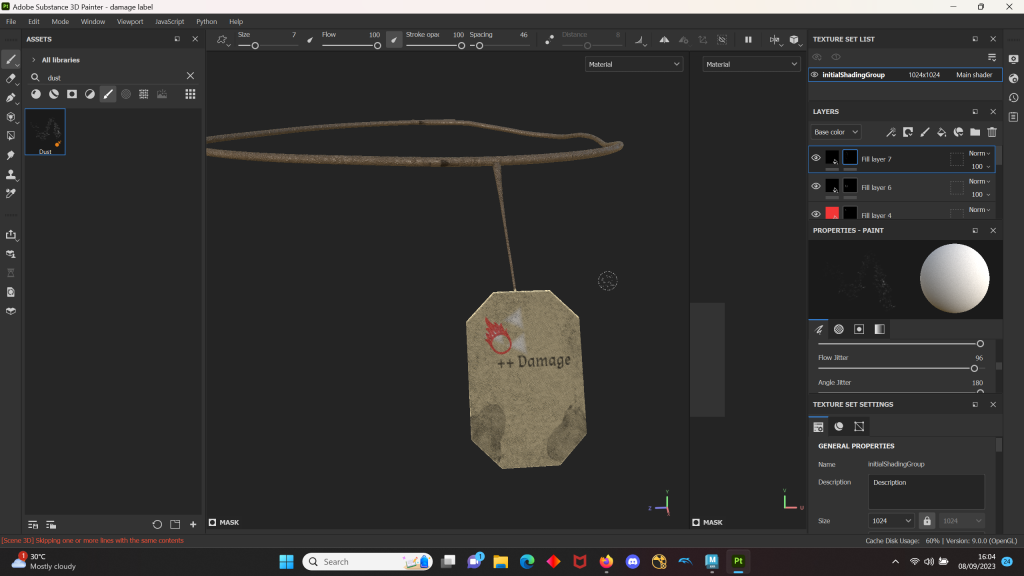Select the Fill layer 6 row
The width and height of the screenshot is (1024, 576).
[x=904, y=187]
